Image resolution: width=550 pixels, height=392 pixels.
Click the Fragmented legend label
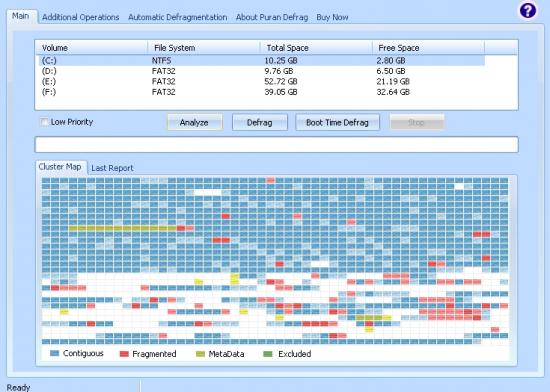(154, 354)
